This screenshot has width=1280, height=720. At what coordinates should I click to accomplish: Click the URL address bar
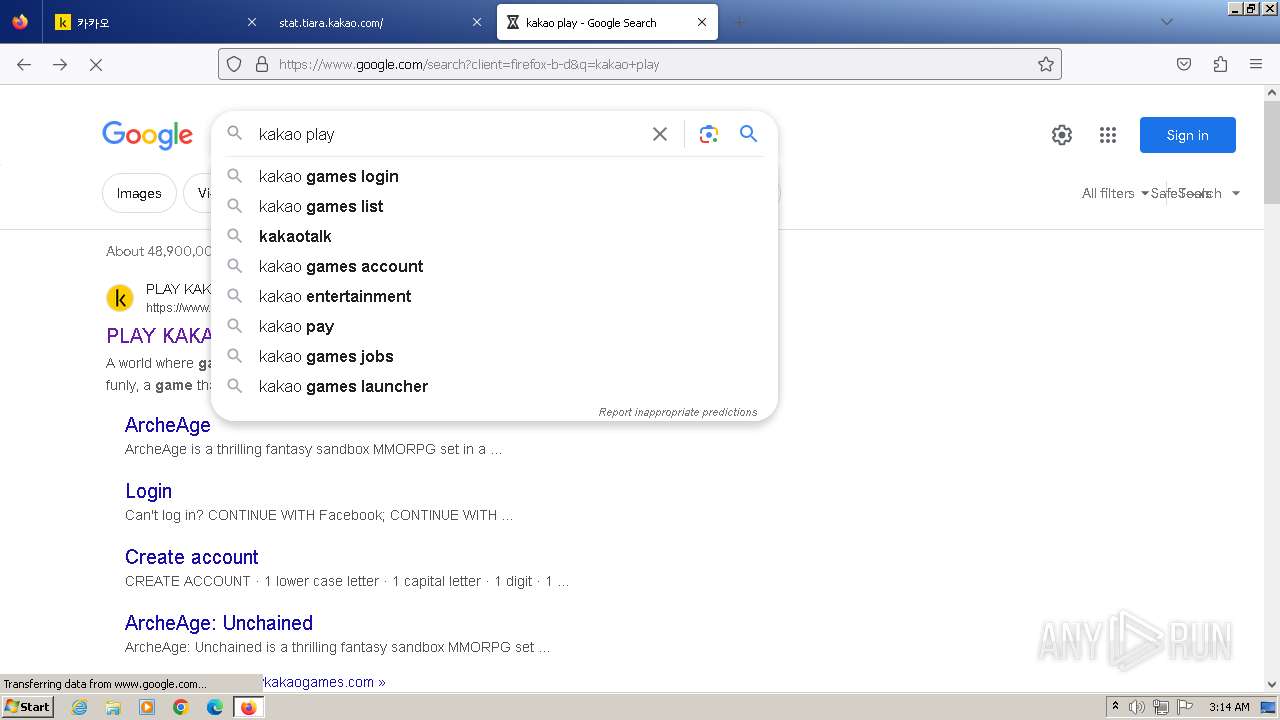coord(640,64)
